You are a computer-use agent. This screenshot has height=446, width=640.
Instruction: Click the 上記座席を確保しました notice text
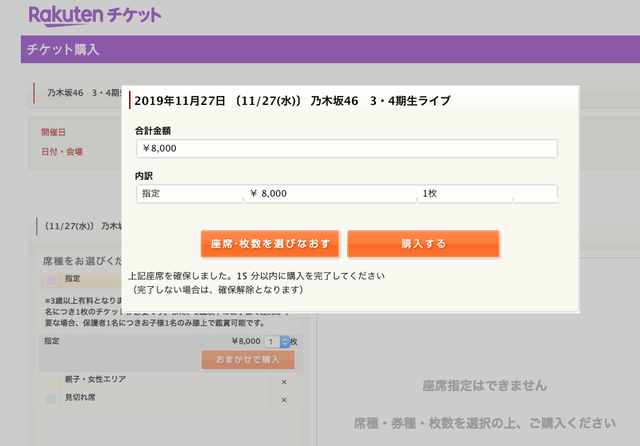(x=256, y=276)
